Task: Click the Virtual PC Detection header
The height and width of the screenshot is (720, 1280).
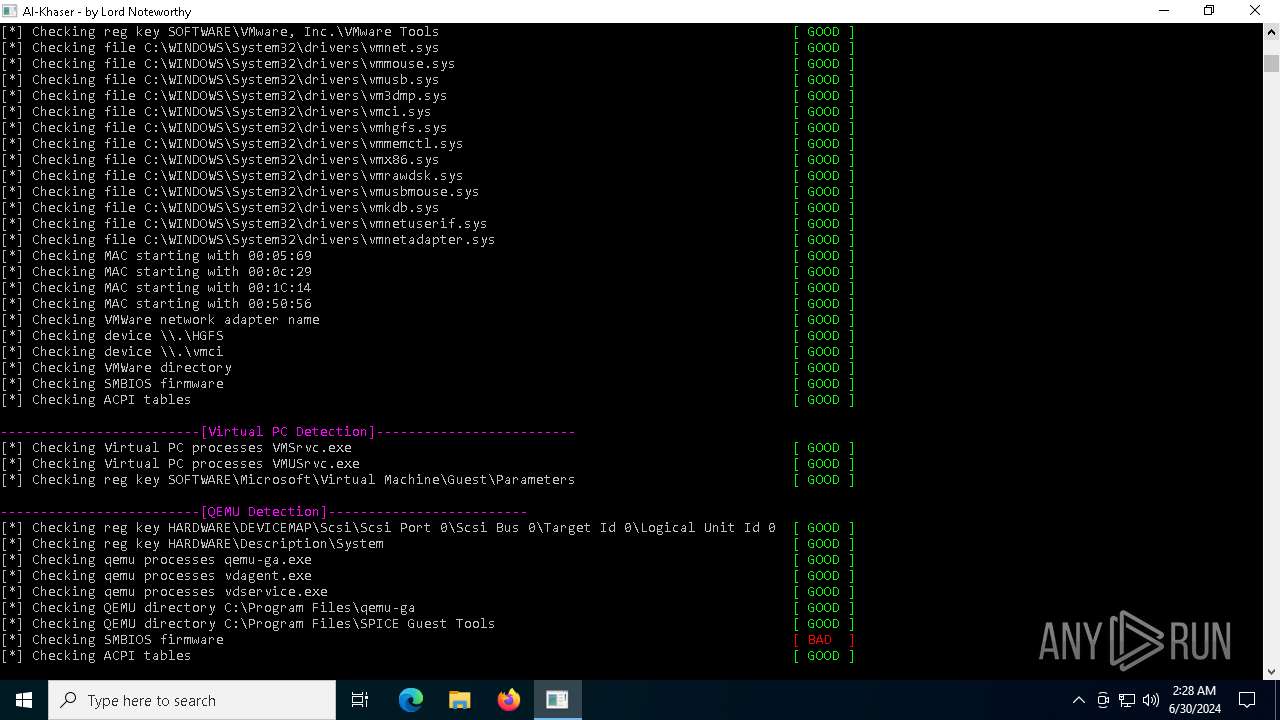Action: (x=288, y=432)
